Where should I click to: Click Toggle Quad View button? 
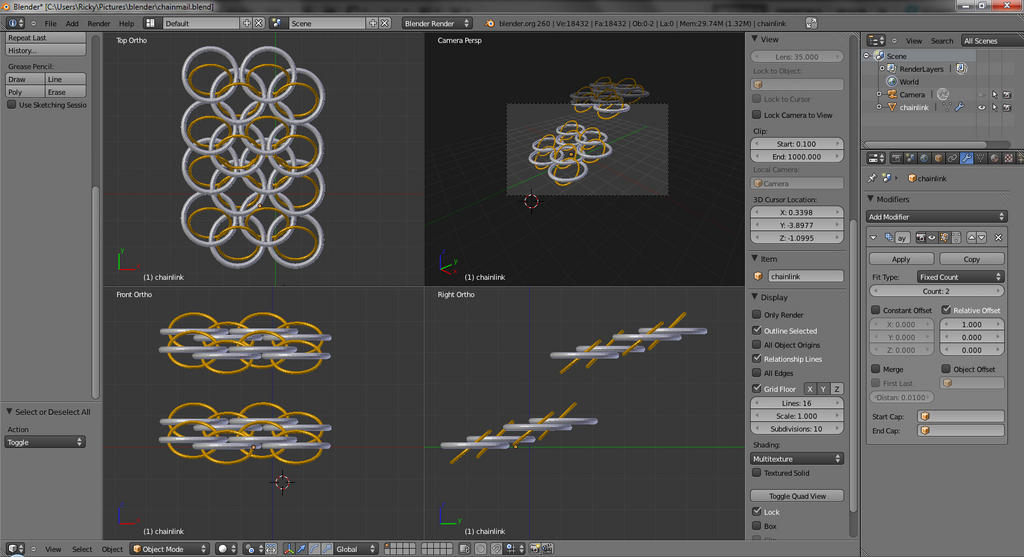[x=797, y=496]
